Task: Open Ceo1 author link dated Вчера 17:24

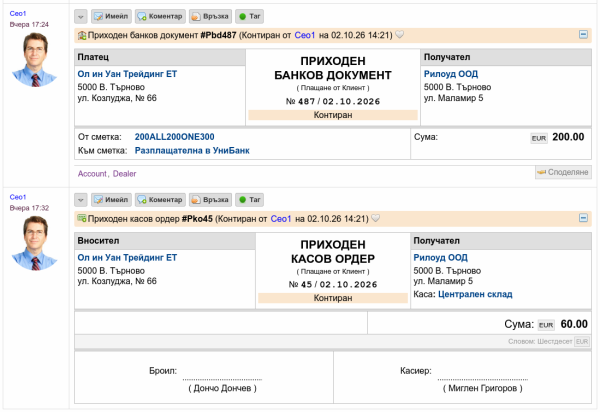Action: pos(18,13)
